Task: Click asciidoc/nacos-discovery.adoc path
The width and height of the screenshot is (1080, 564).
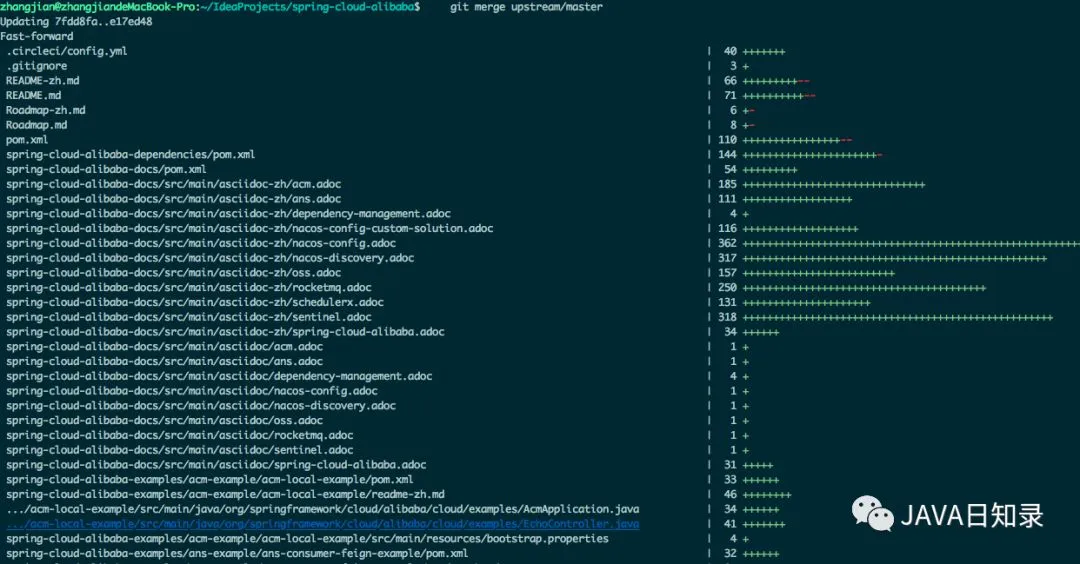Action: click(201, 406)
